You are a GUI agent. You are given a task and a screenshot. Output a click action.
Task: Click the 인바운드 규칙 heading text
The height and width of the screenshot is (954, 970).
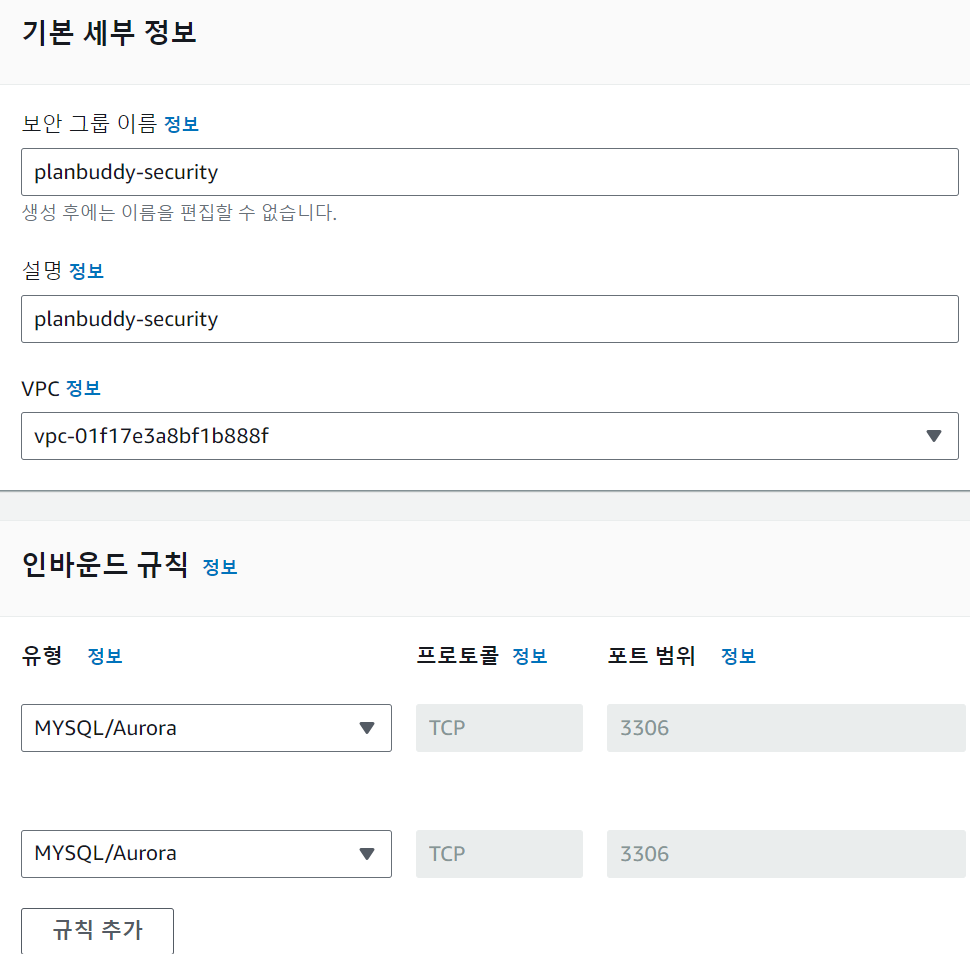tap(105, 565)
